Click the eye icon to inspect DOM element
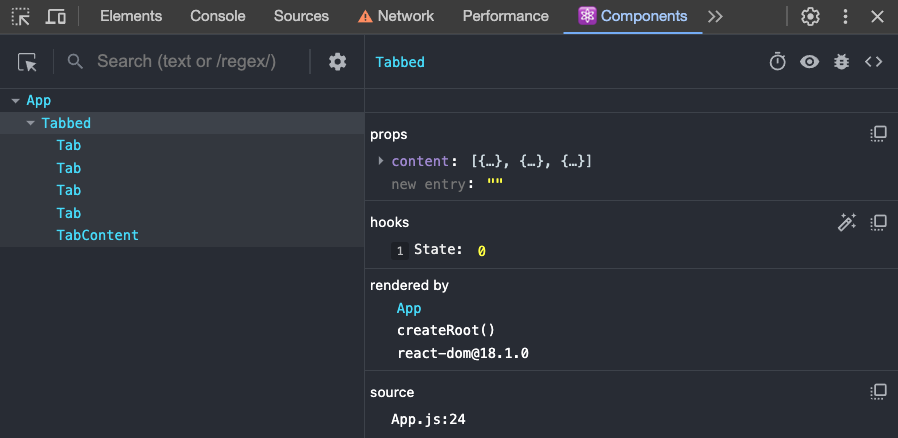Screen dimensions: 898x438 [x=809, y=62]
